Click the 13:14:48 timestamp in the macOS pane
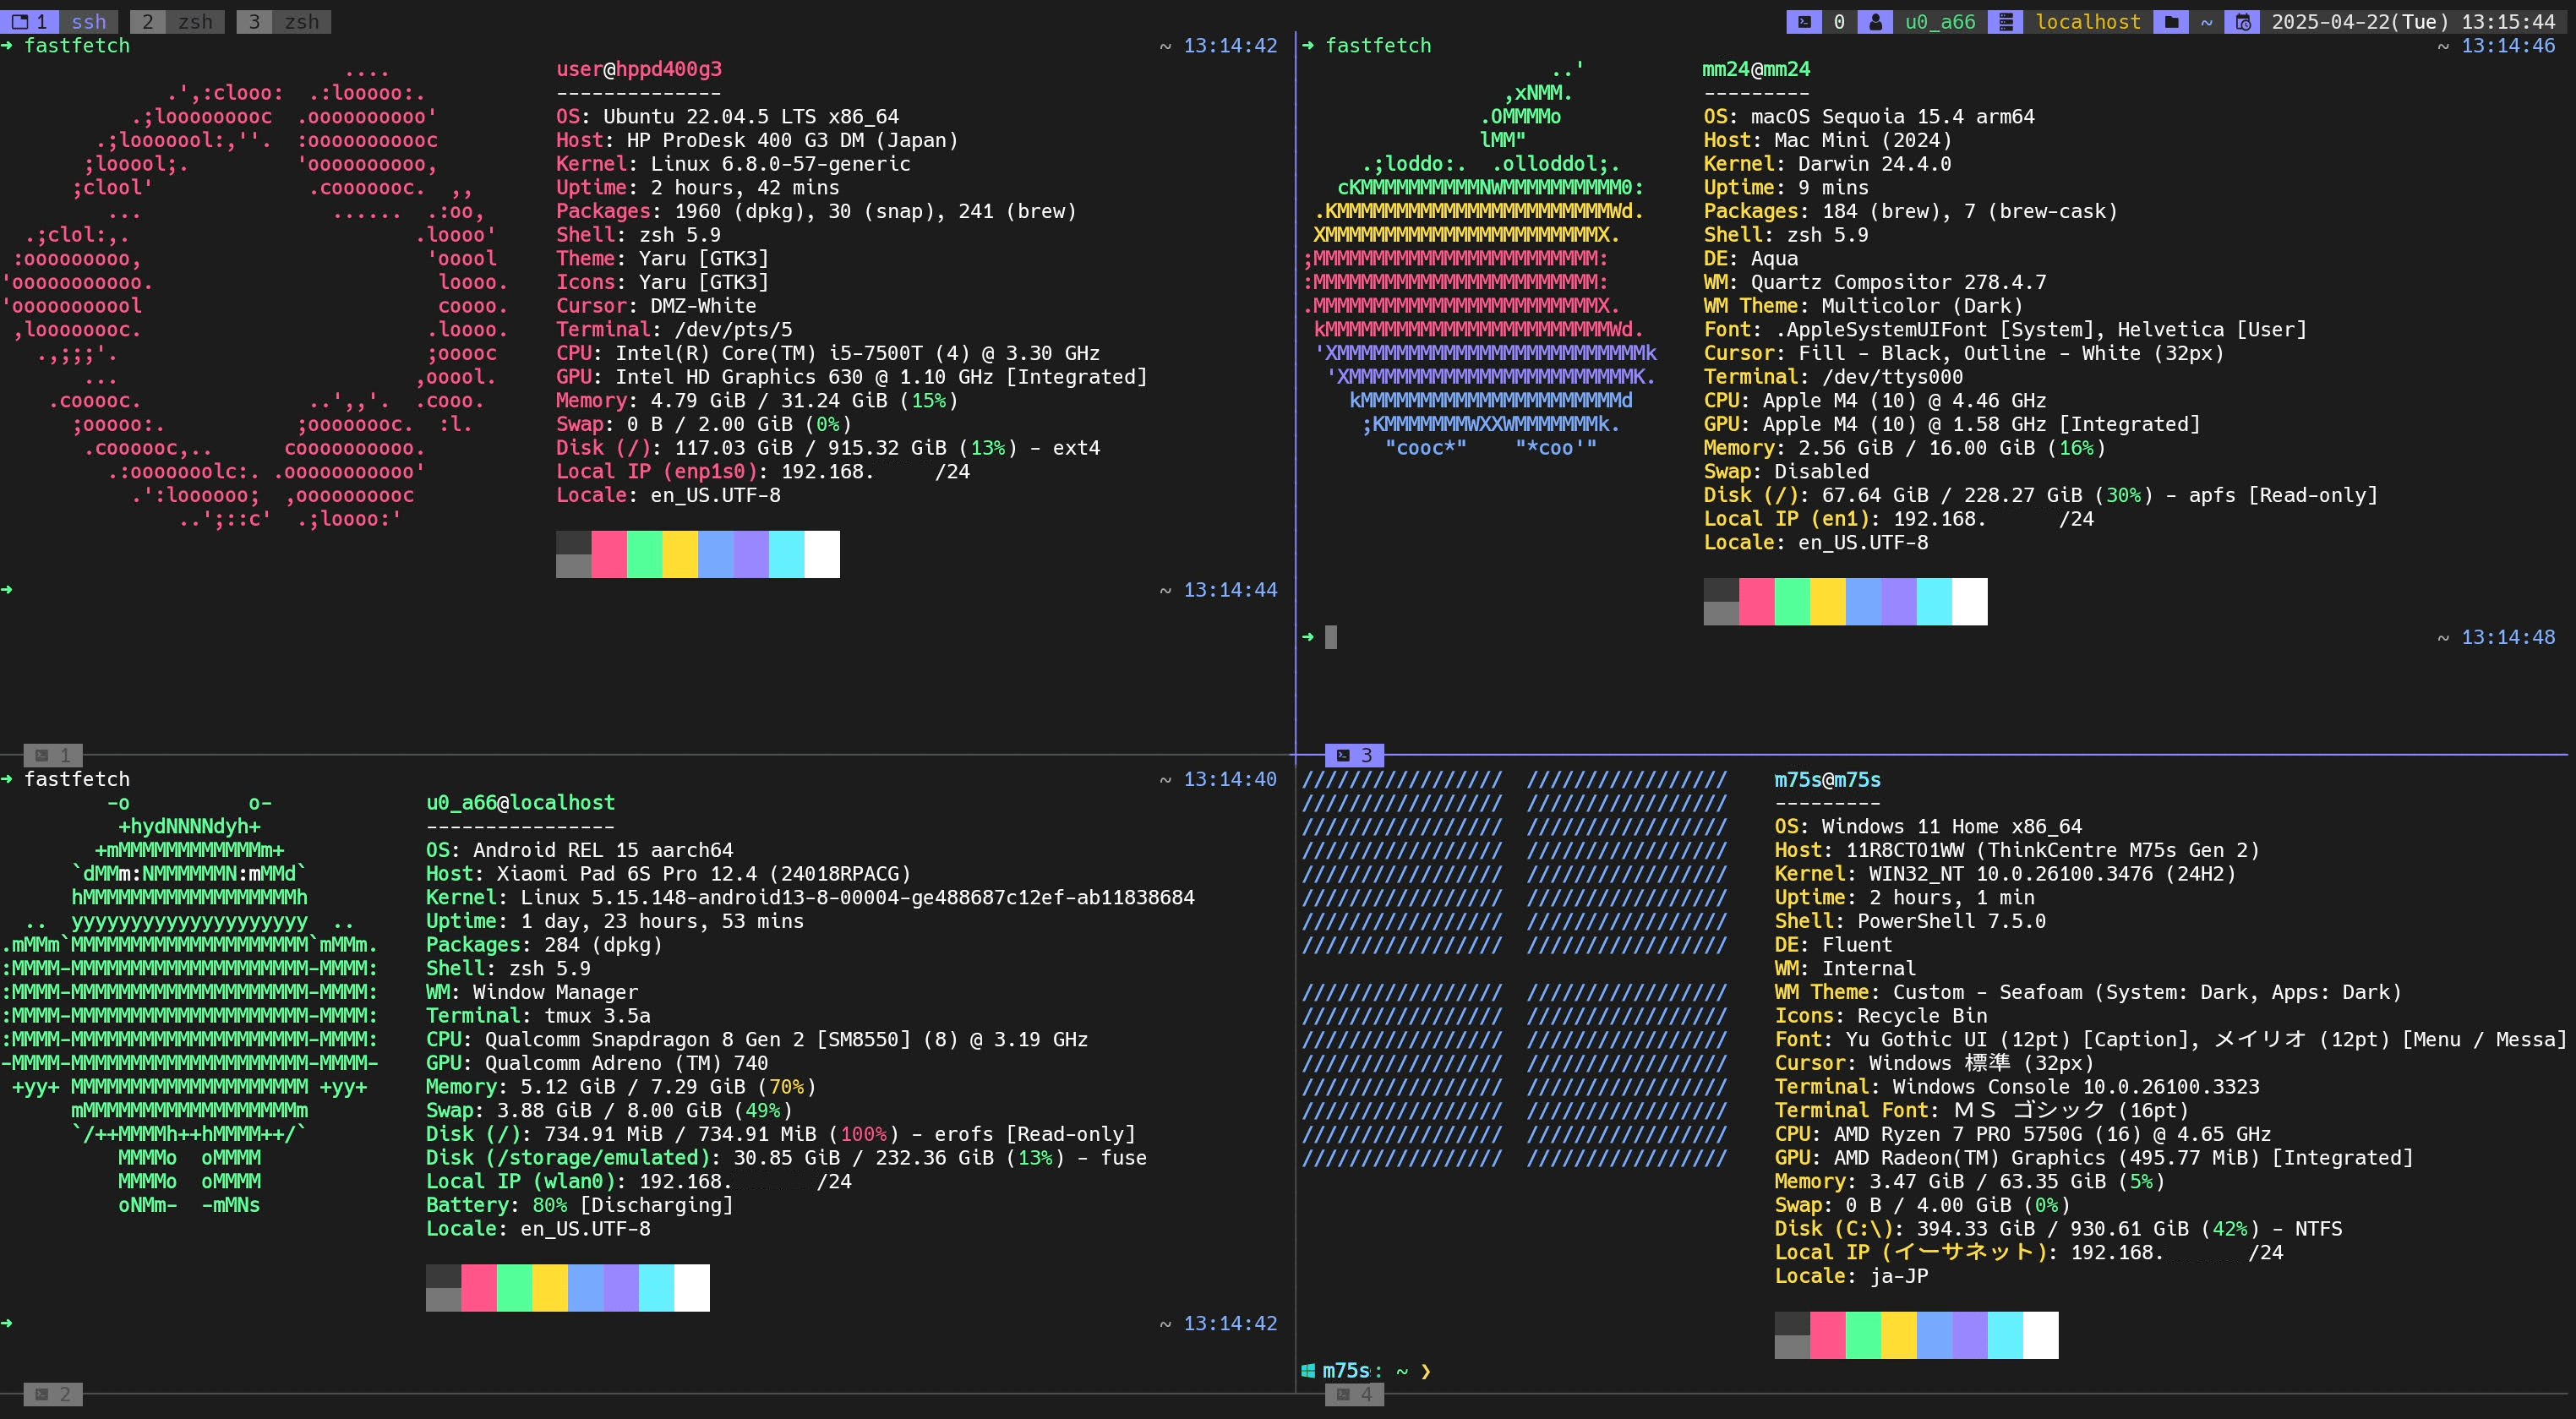The height and width of the screenshot is (1419, 2576). 2508,637
